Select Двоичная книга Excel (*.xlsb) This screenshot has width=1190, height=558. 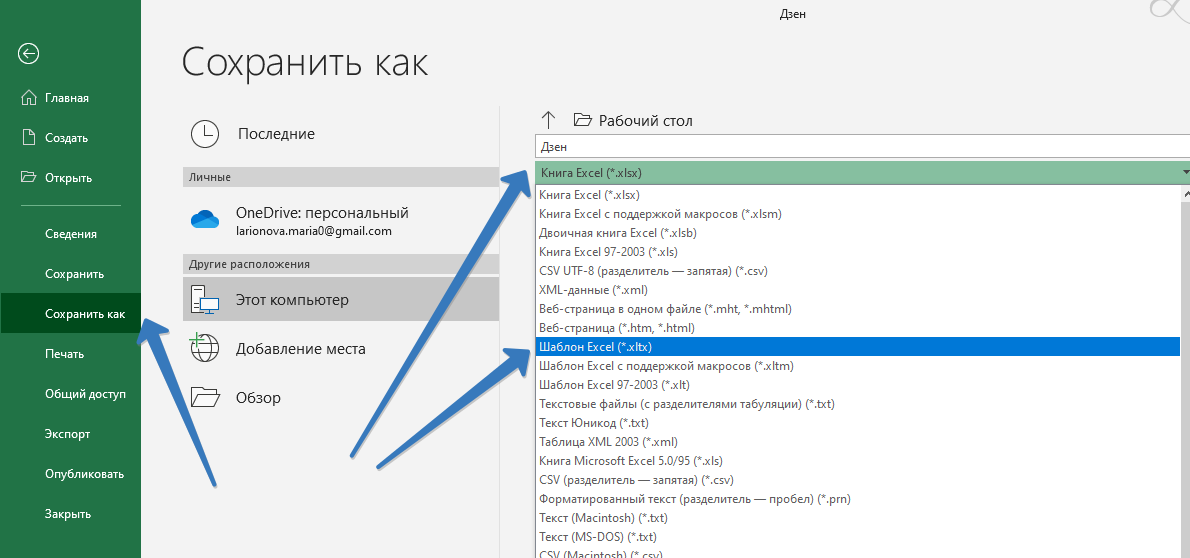point(858,233)
